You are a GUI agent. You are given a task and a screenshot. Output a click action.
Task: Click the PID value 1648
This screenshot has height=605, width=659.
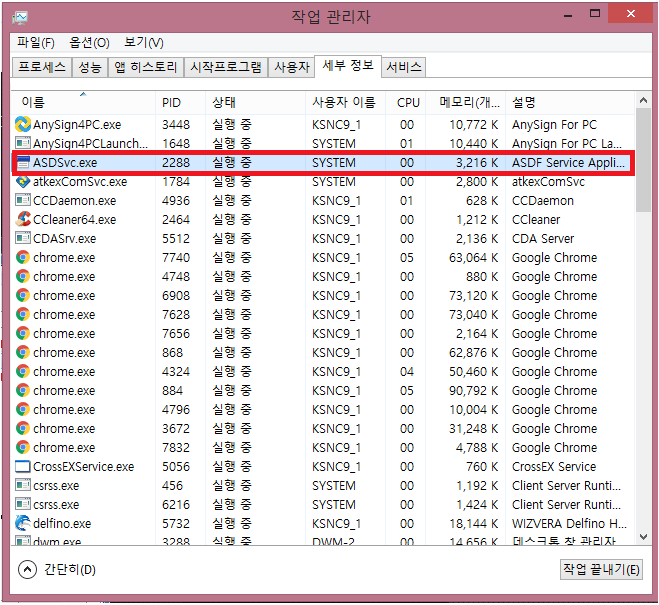click(x=176, y=144)
